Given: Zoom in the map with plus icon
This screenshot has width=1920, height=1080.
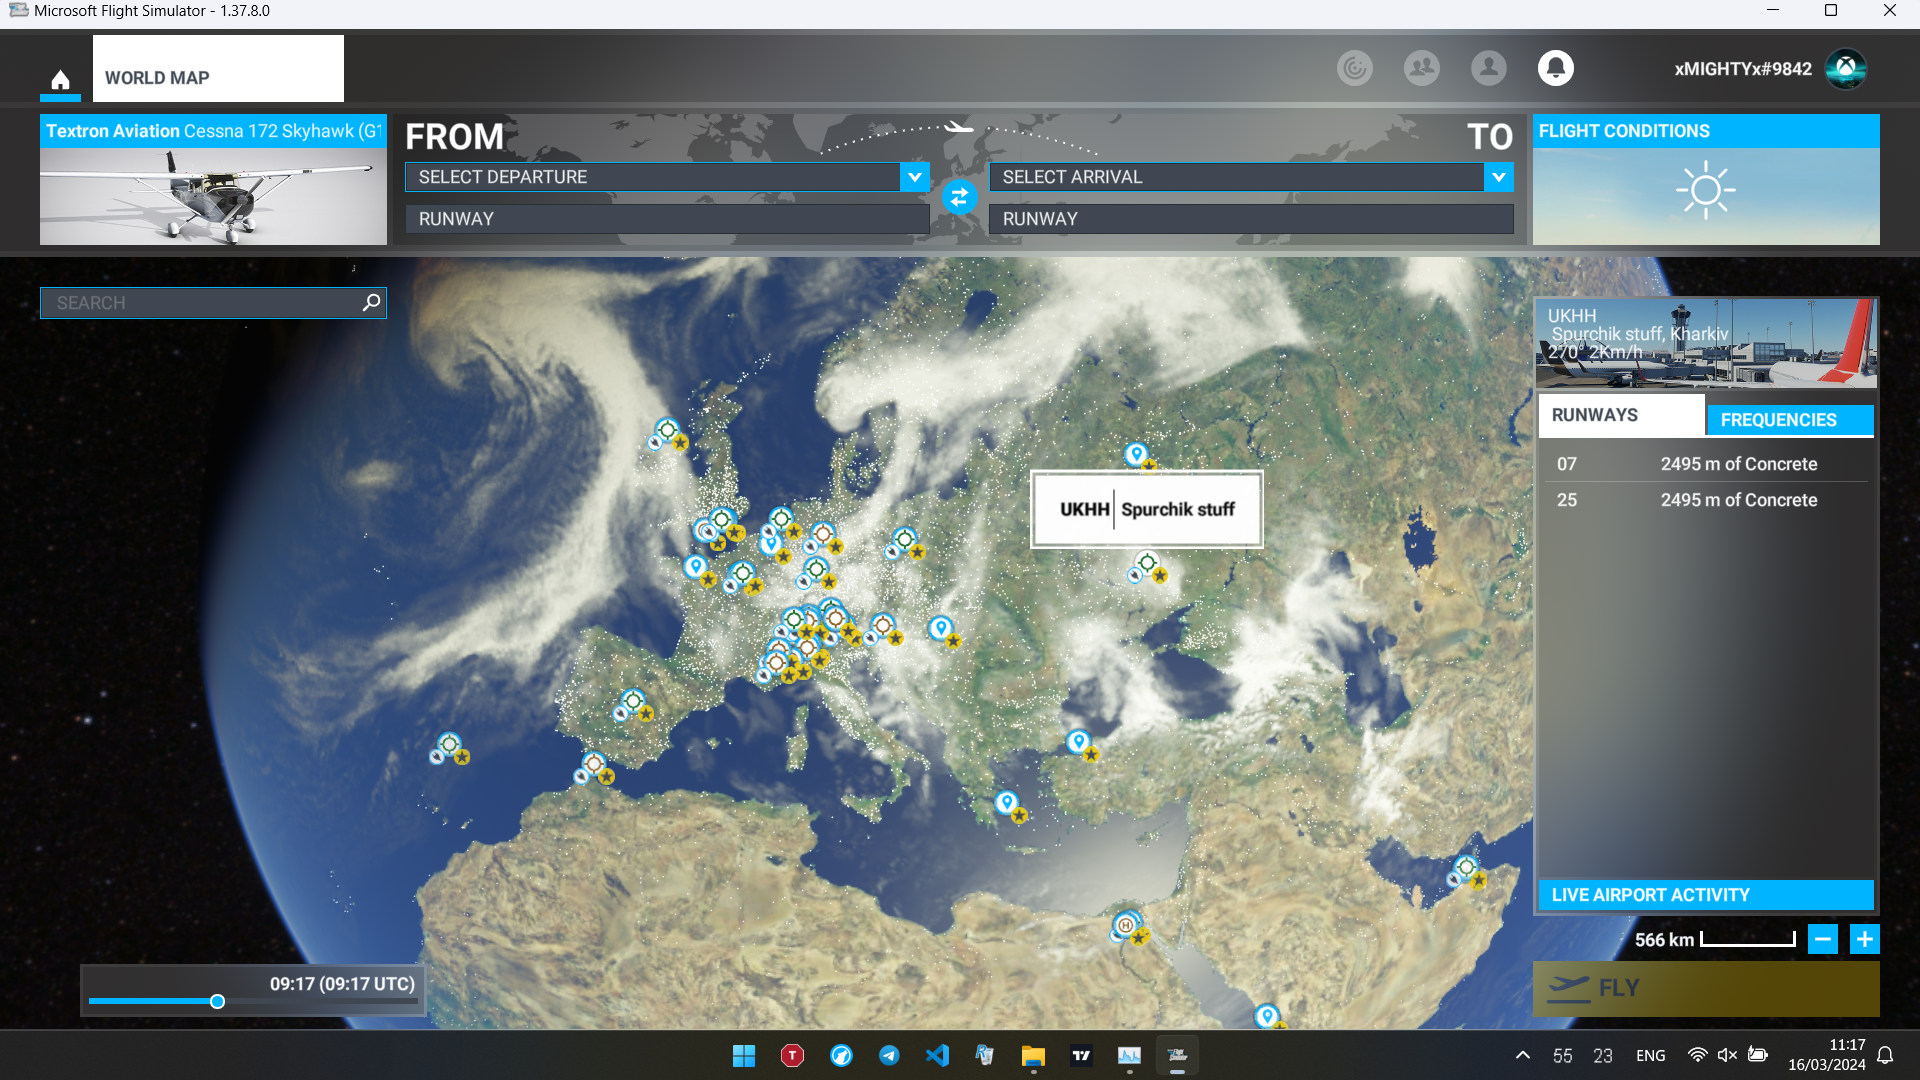Looking at the screenshot, I should point(1864,939).
